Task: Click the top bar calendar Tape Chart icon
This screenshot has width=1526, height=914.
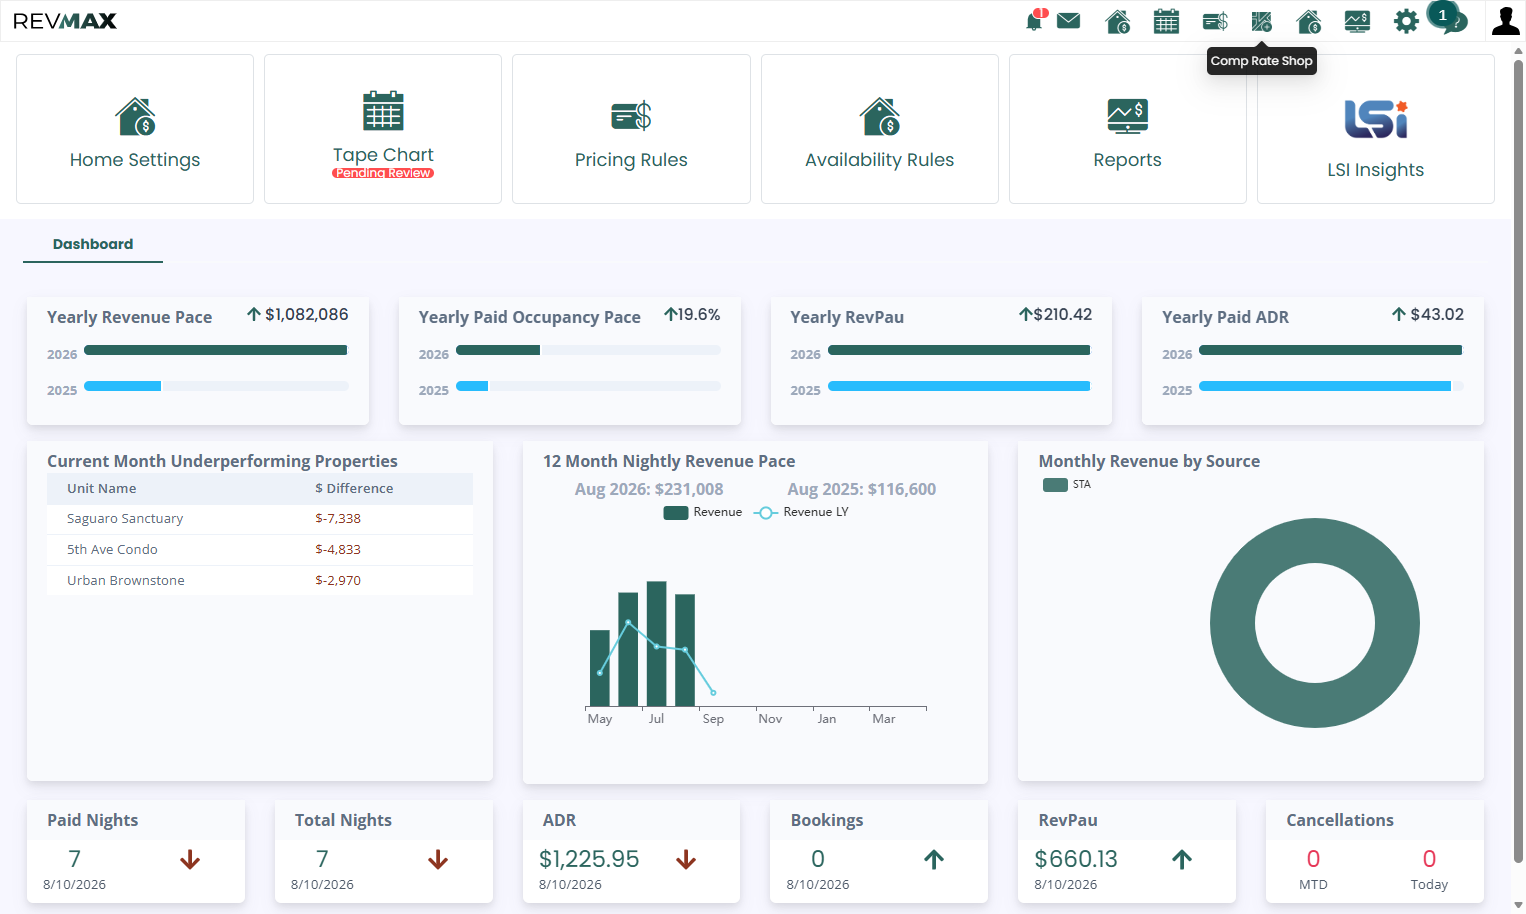Action: point(1166,21)
